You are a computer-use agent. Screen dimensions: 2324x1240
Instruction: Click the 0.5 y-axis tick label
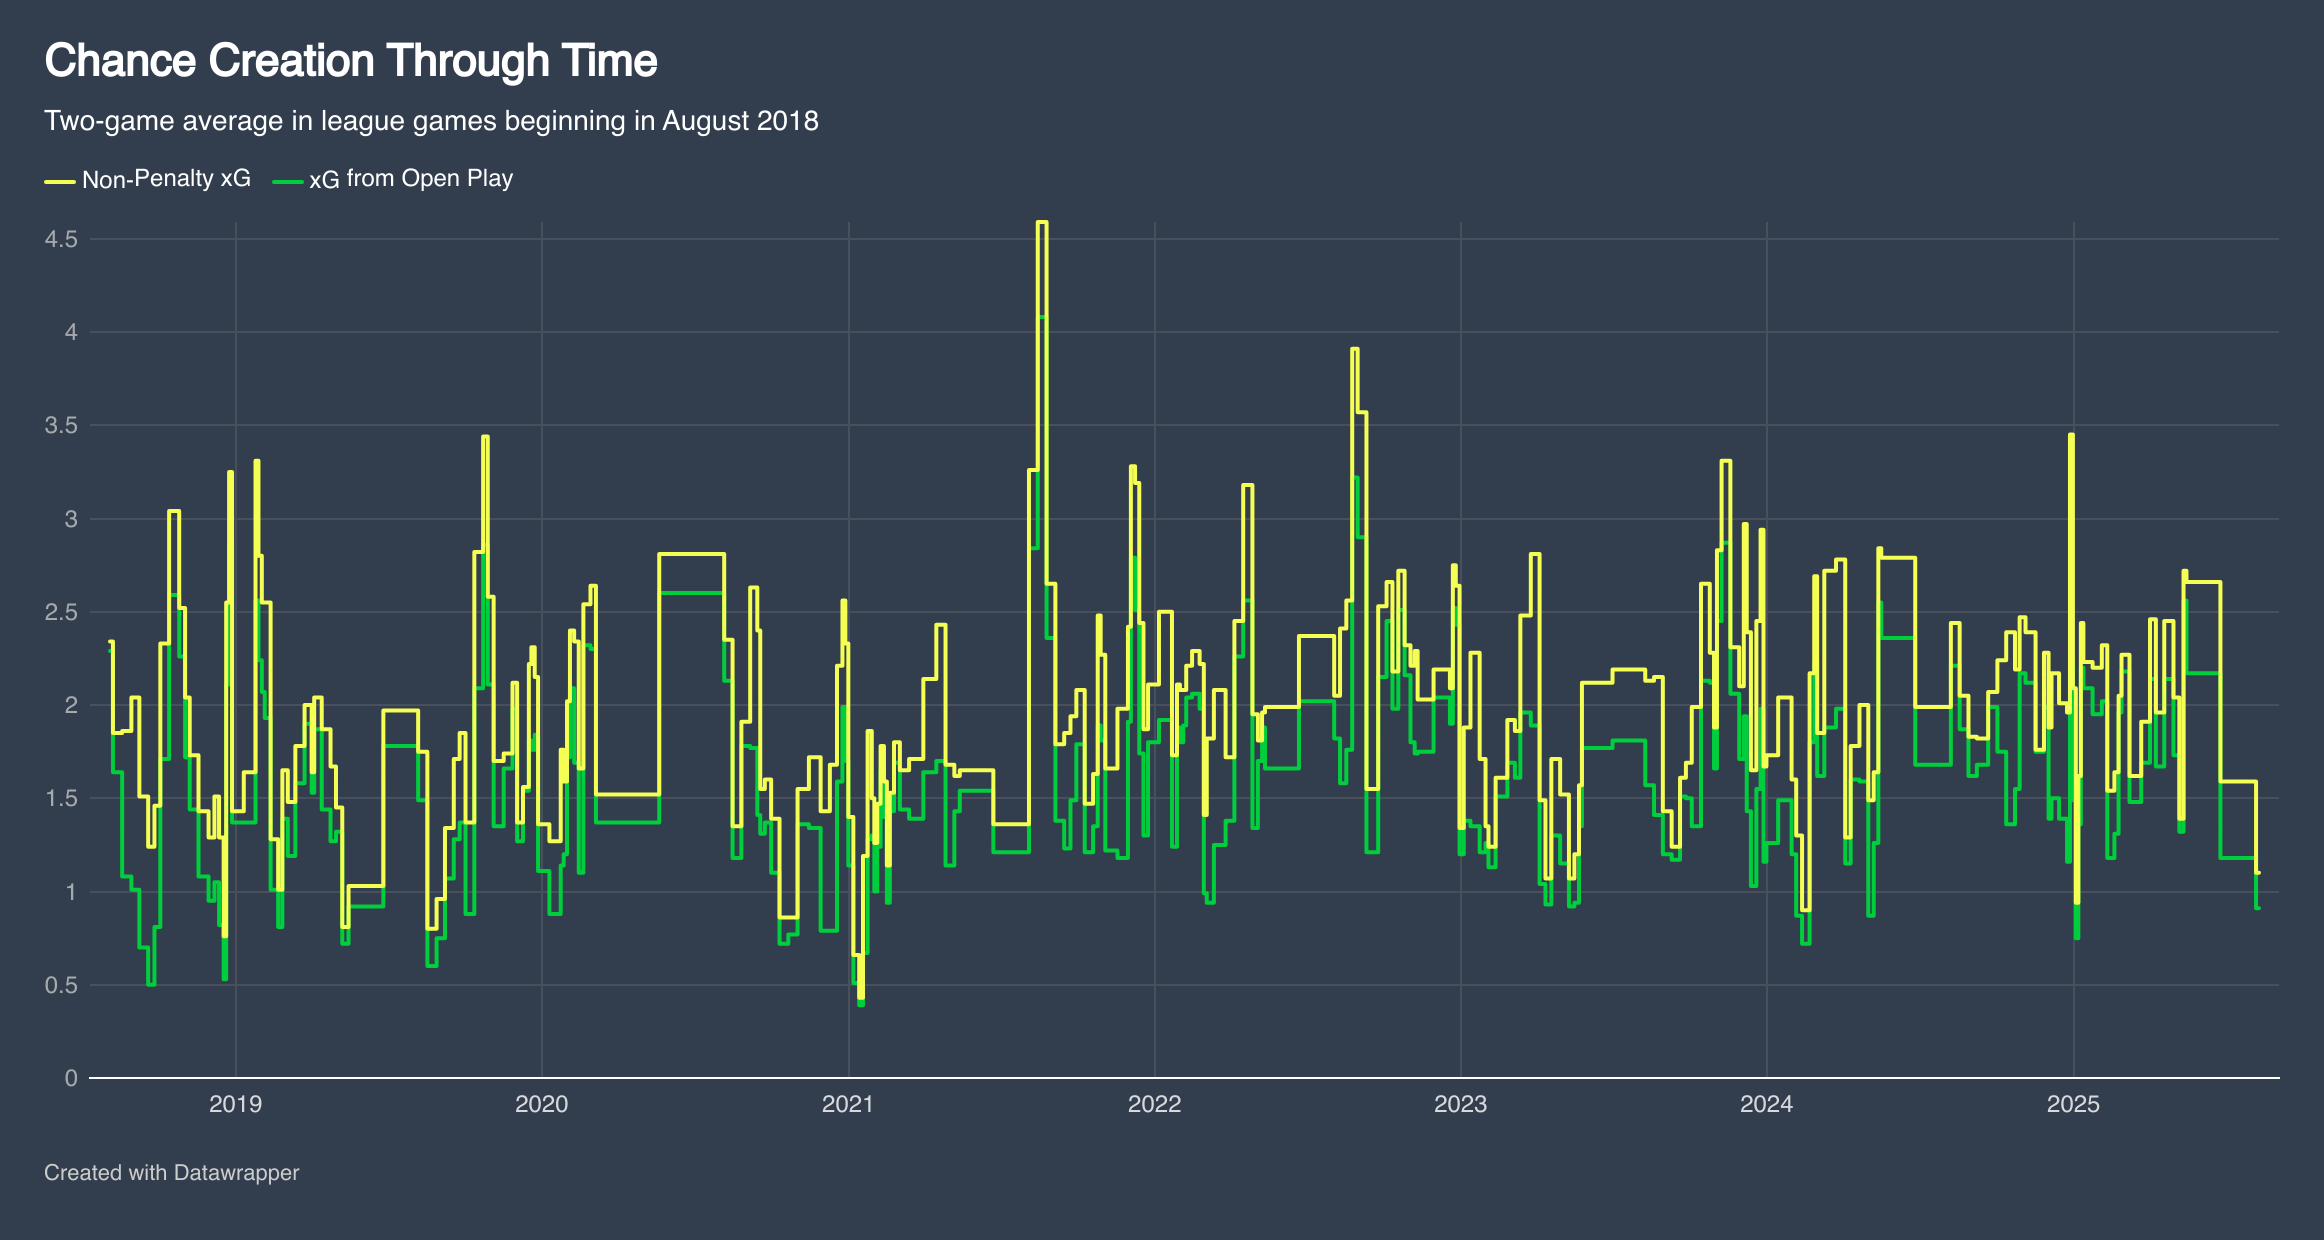(x=60, y=985)
